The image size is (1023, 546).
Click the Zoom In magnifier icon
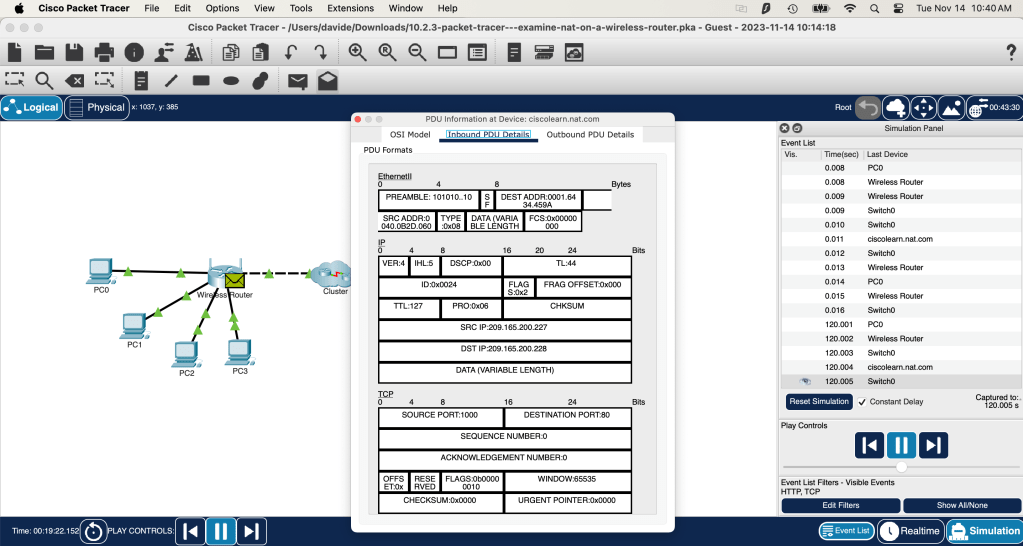pyautogui.click(x=357, y=52)
